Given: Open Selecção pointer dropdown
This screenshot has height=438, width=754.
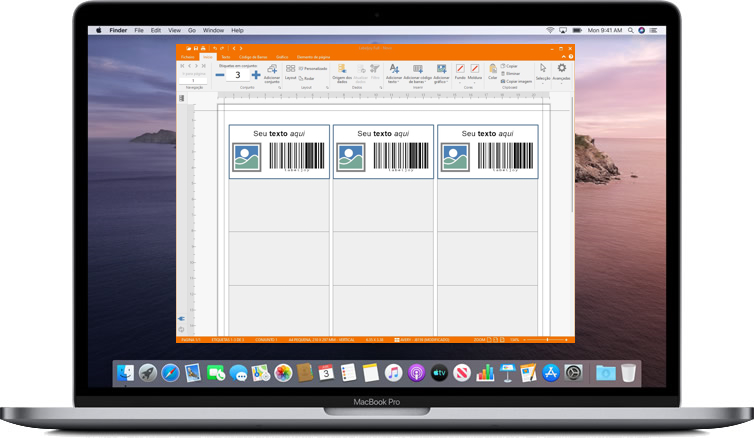Looking at the screenshot, I should 543,73.
